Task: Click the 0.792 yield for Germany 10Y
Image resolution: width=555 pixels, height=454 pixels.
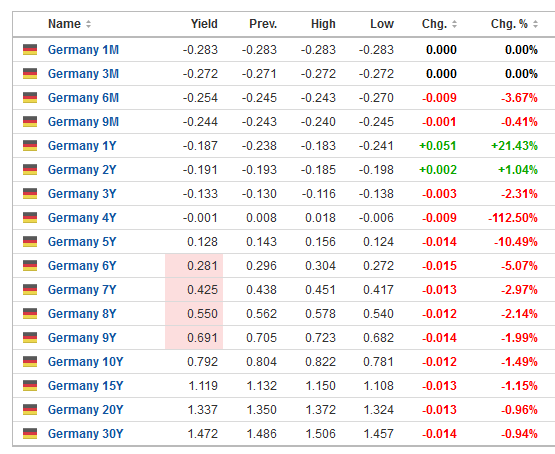Action: [202, 362]
